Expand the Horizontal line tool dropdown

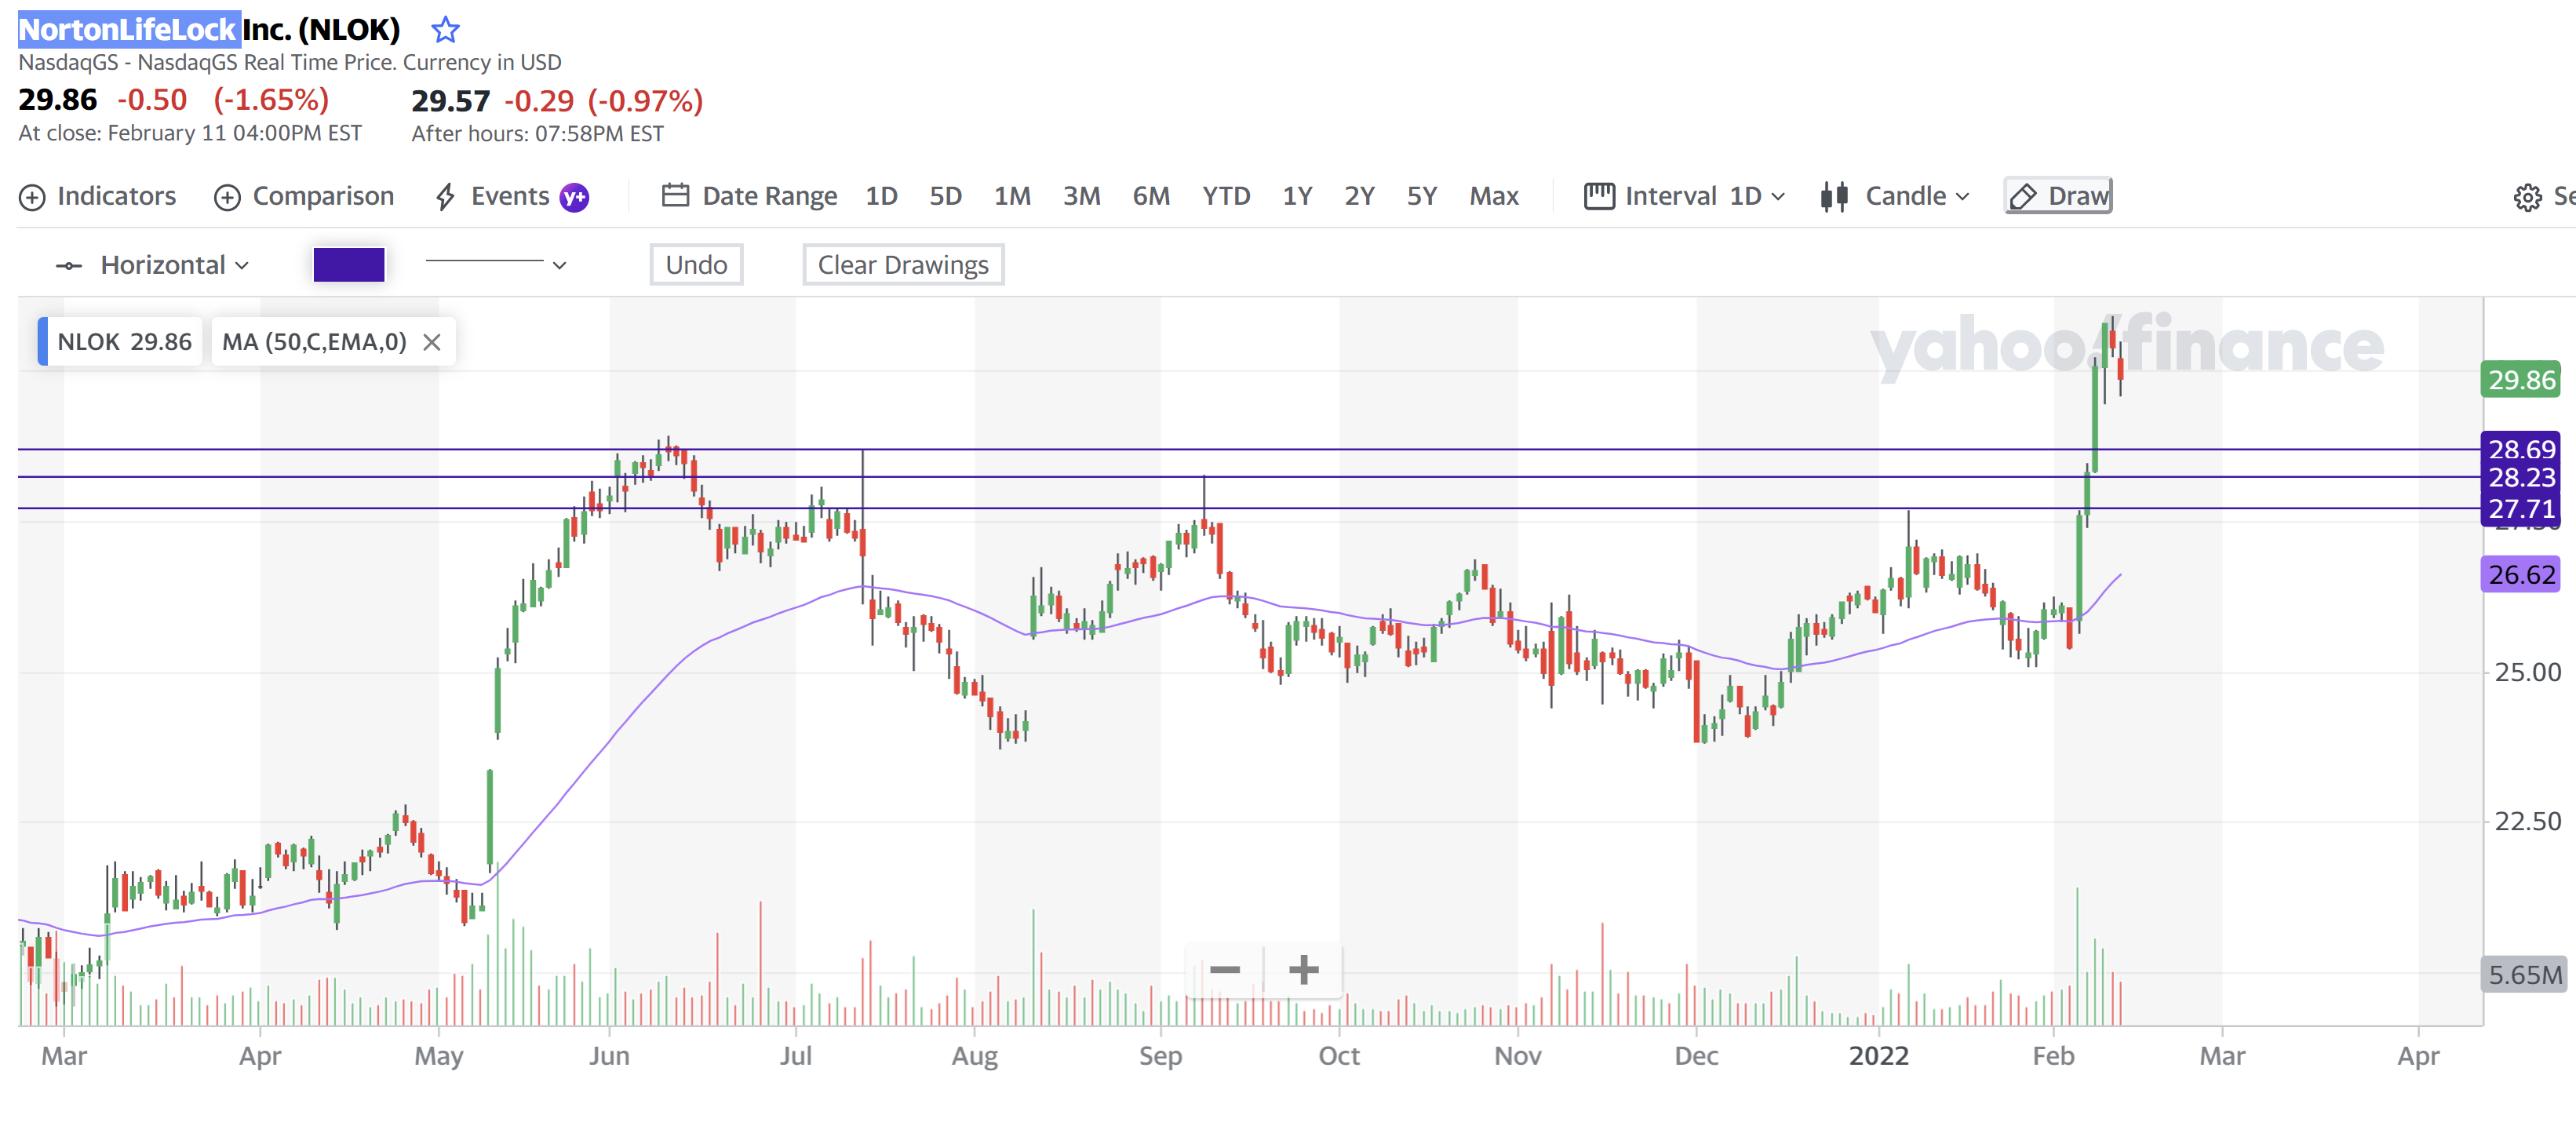(153, 265)
